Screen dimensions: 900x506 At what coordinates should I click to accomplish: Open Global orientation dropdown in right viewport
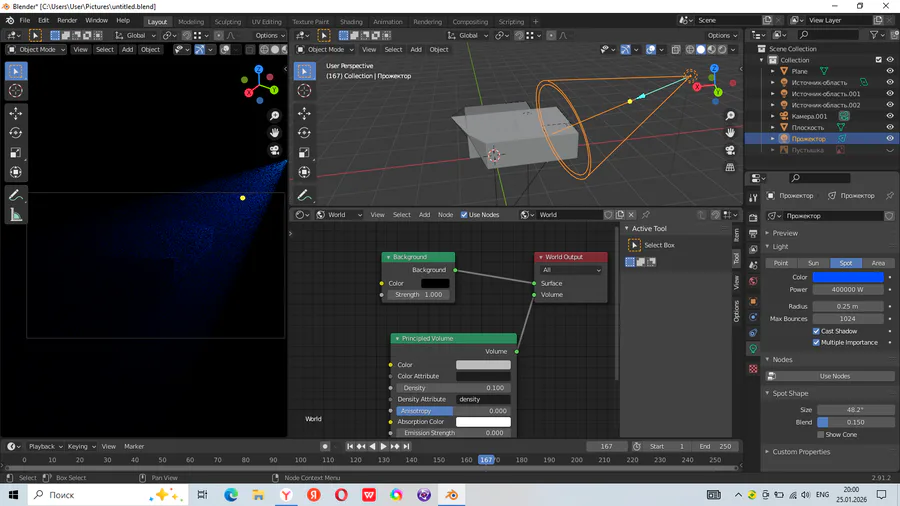(x=468, y=36)
